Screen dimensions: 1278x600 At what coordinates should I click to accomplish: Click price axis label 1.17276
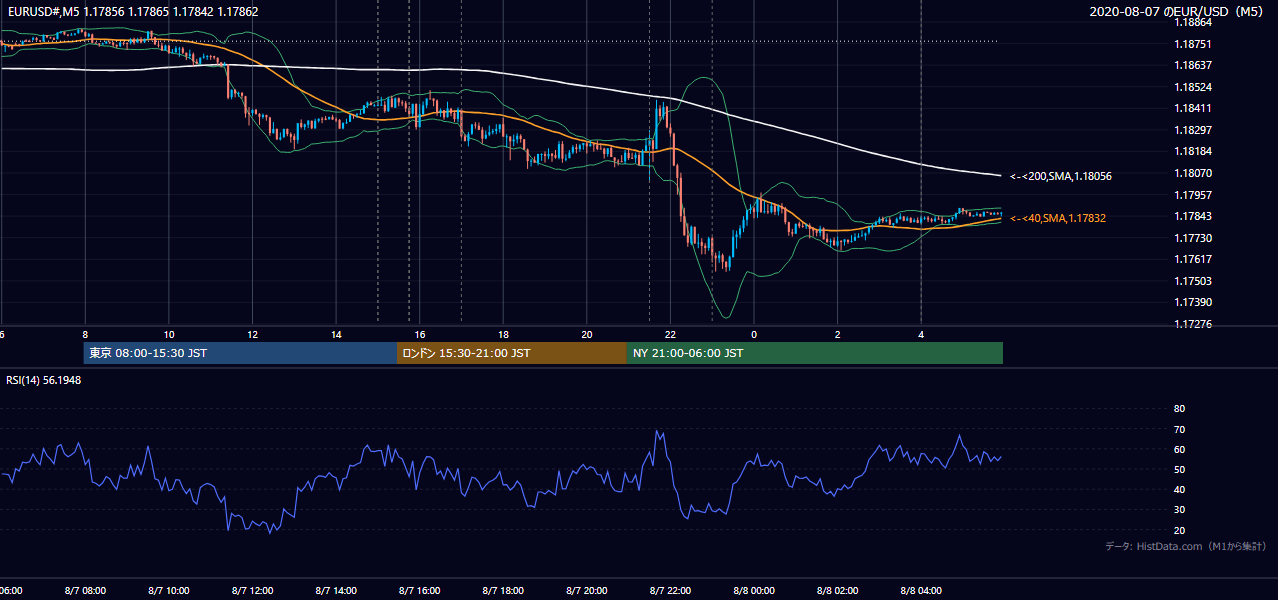point(1195,324)
